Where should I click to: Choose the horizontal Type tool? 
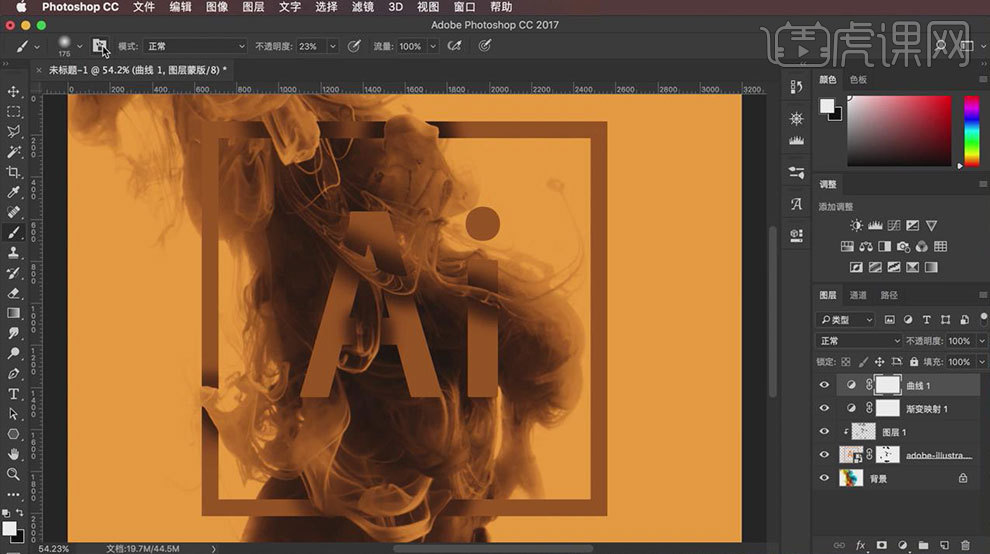coord(14,394)
